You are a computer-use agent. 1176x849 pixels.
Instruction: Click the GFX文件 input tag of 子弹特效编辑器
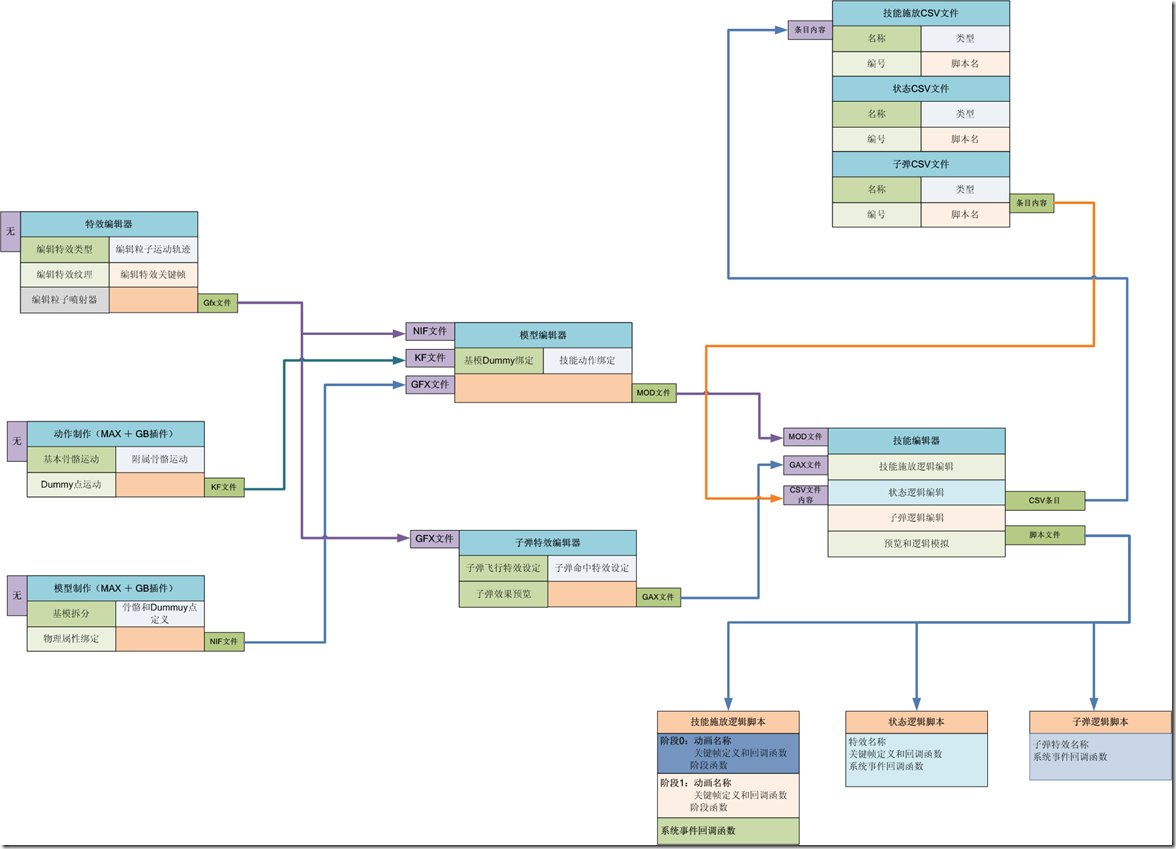(434, 539)
